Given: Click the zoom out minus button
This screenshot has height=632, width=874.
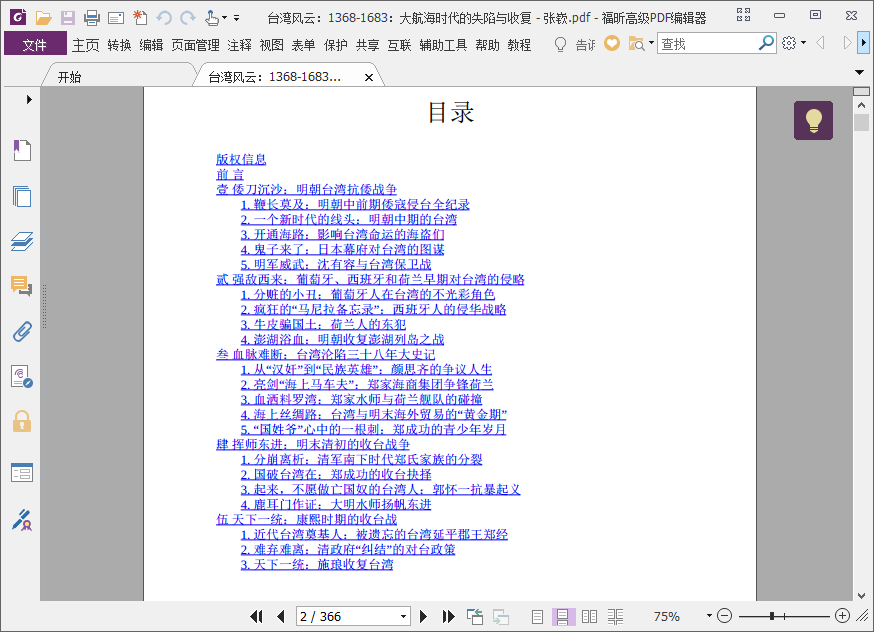Looking at the screenshot, I should click(x=724, y=616).
